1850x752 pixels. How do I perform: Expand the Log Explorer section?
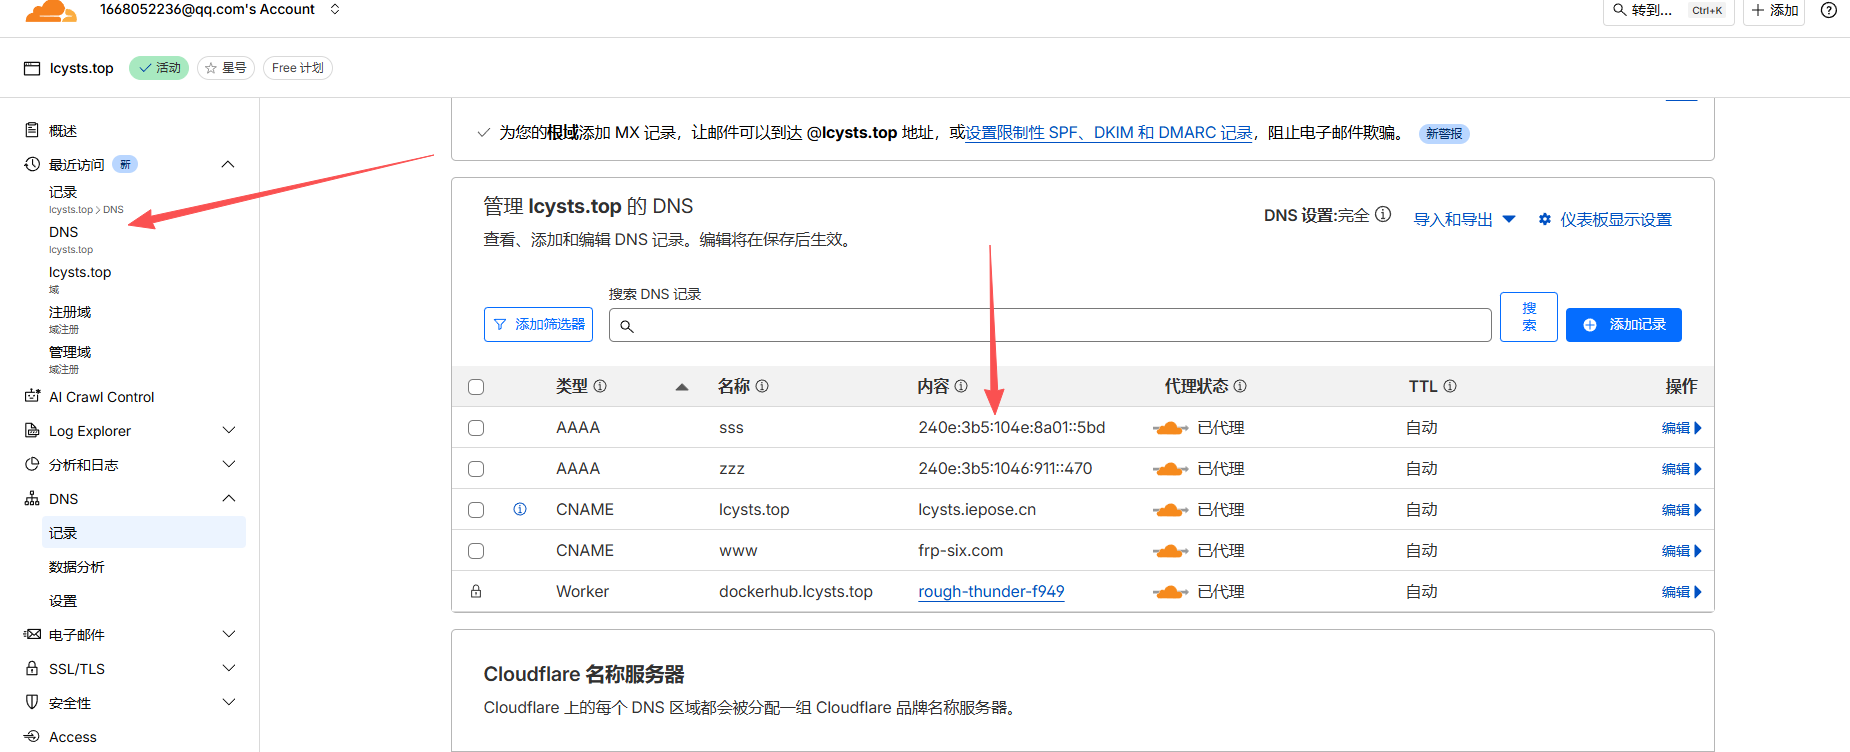pos(228,430)
